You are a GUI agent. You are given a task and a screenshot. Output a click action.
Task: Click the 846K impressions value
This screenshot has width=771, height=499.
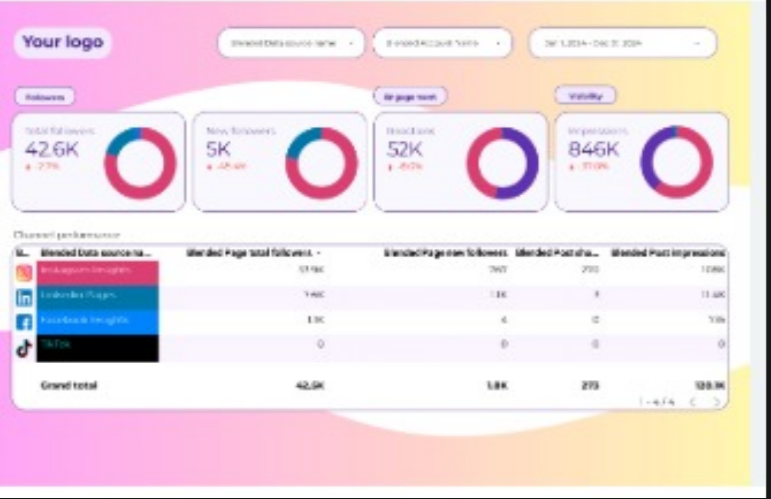coord(594,148)
